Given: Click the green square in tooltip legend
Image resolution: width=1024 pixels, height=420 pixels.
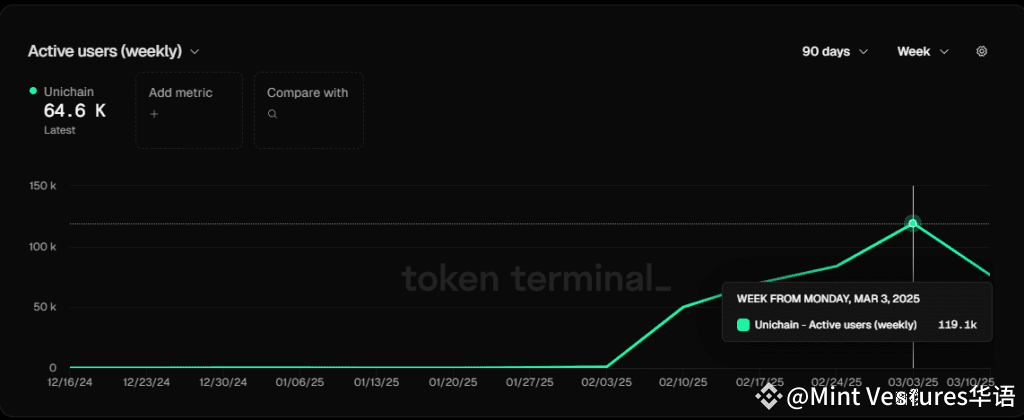Looking at the screenshot, I should point(743,325).
